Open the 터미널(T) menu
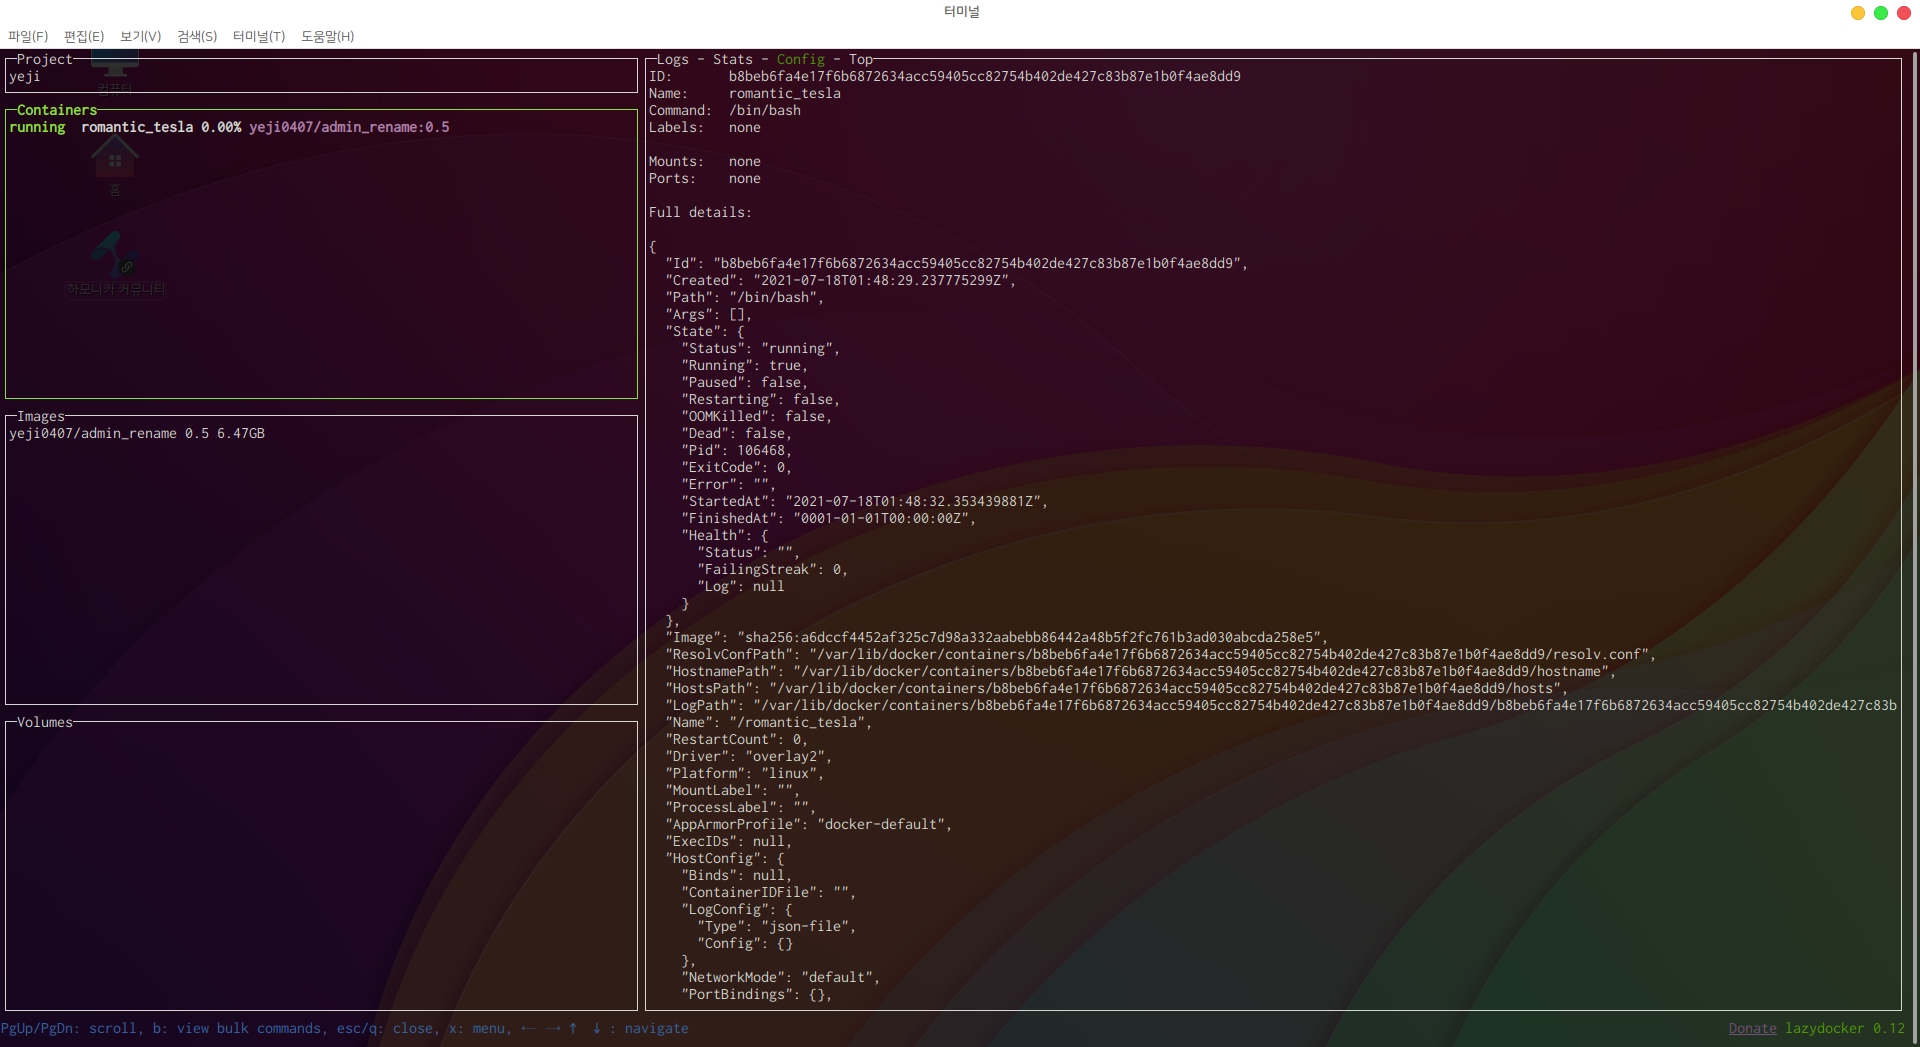The width and height of the screenshot is (1920, 1047). [x=259, y=36]
